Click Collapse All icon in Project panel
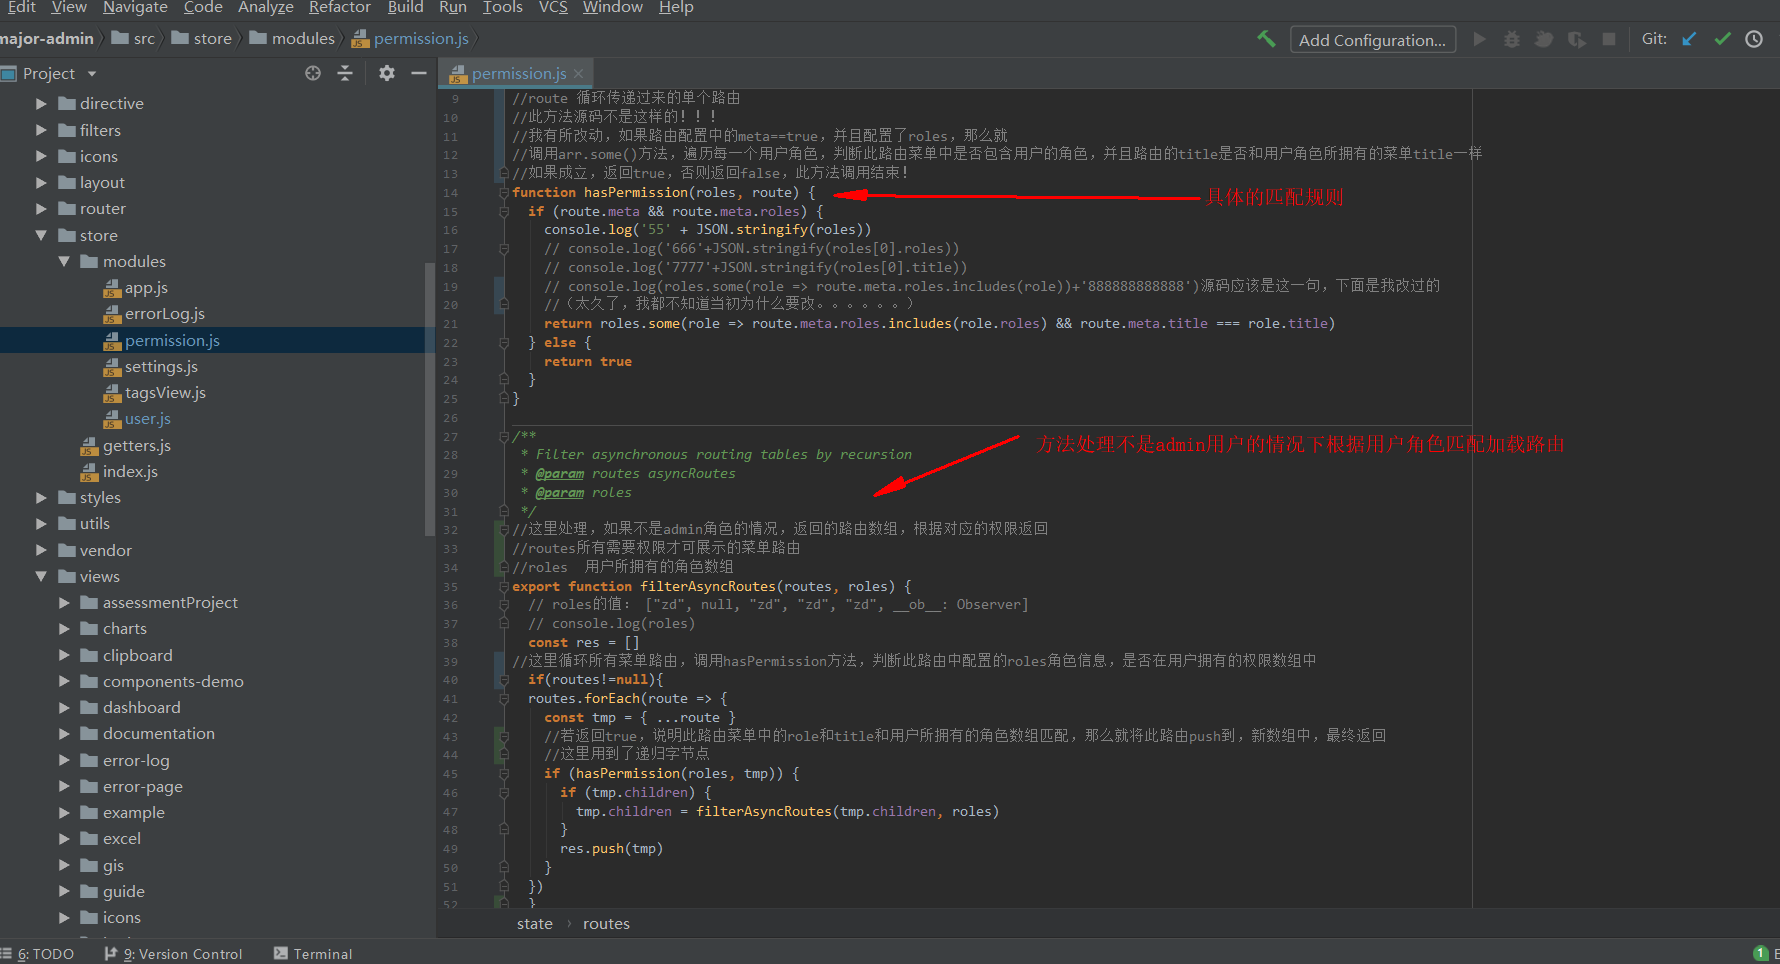 [x=345, y=73]
